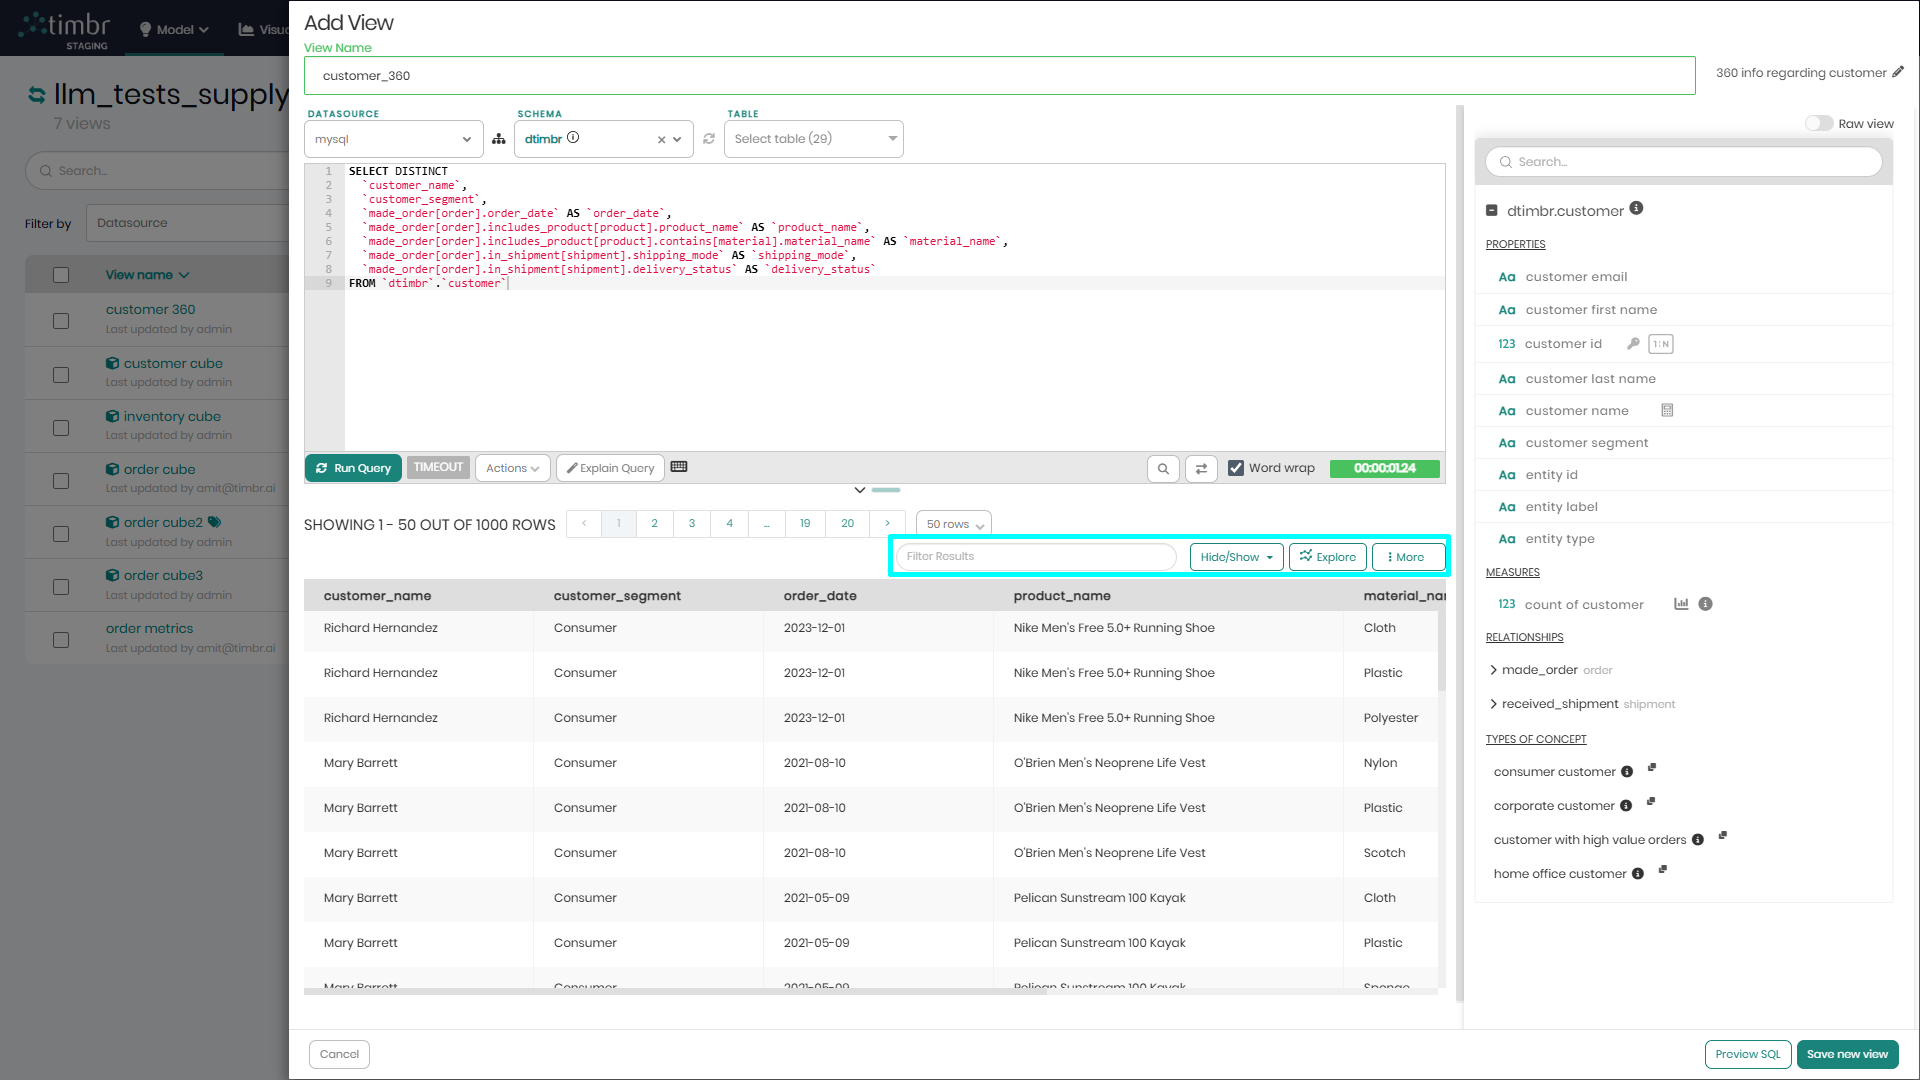Toggle the Raw view switch
This screenshot has height=1080, width=1920.
point(1818,124)
